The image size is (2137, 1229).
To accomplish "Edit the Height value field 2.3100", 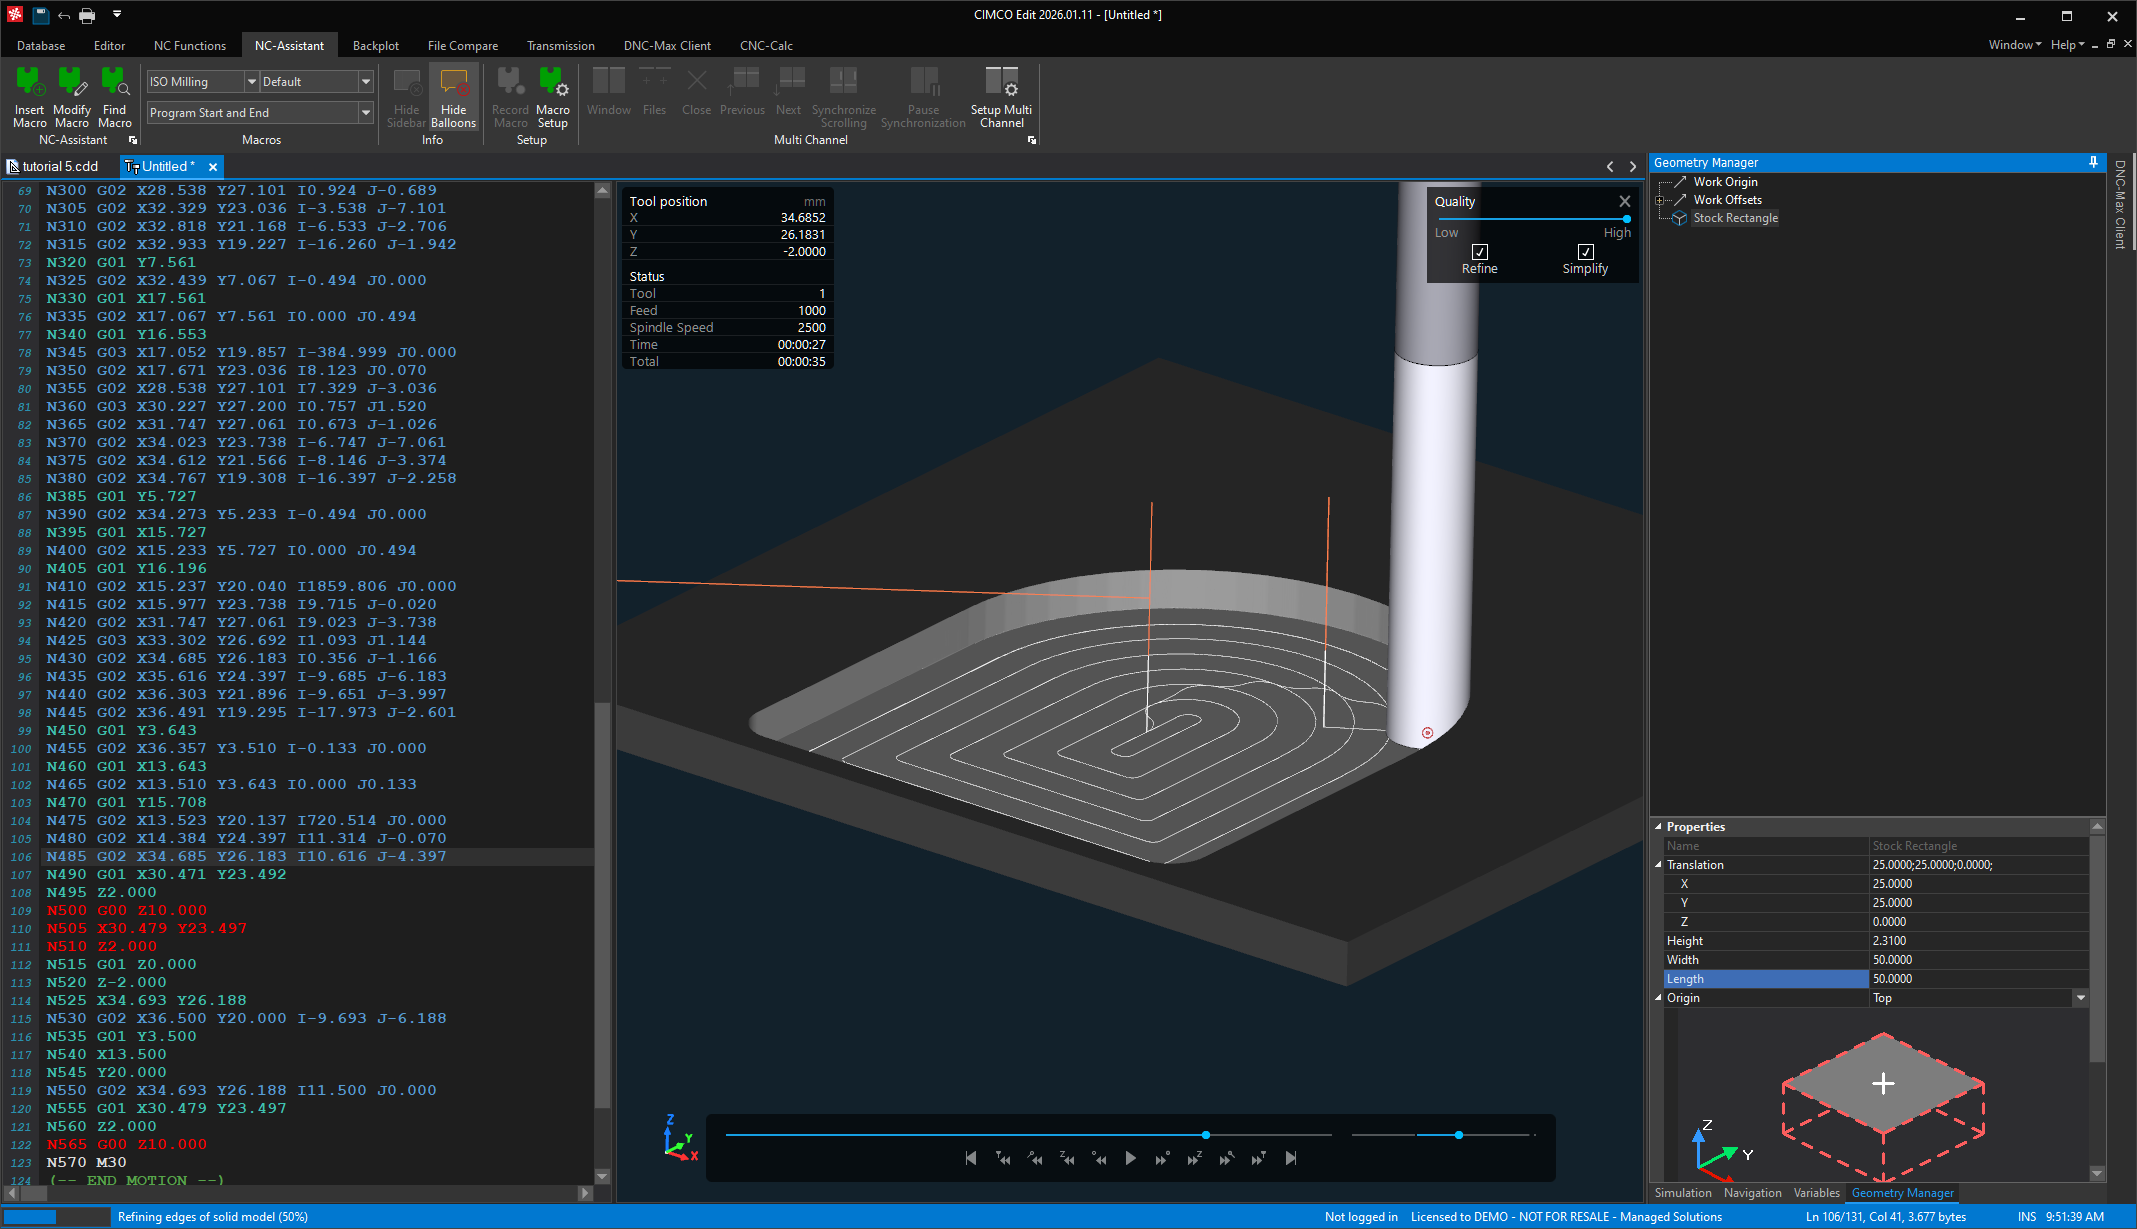I will click(1978, 941).
